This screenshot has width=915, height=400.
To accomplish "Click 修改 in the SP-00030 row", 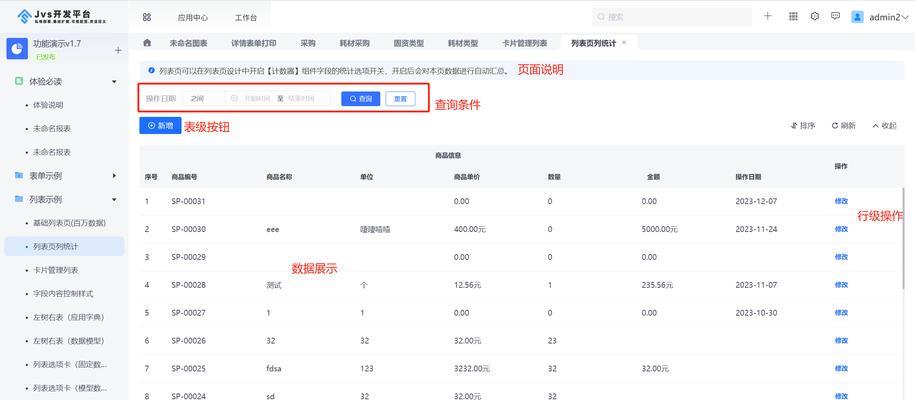I will [841, 229].
